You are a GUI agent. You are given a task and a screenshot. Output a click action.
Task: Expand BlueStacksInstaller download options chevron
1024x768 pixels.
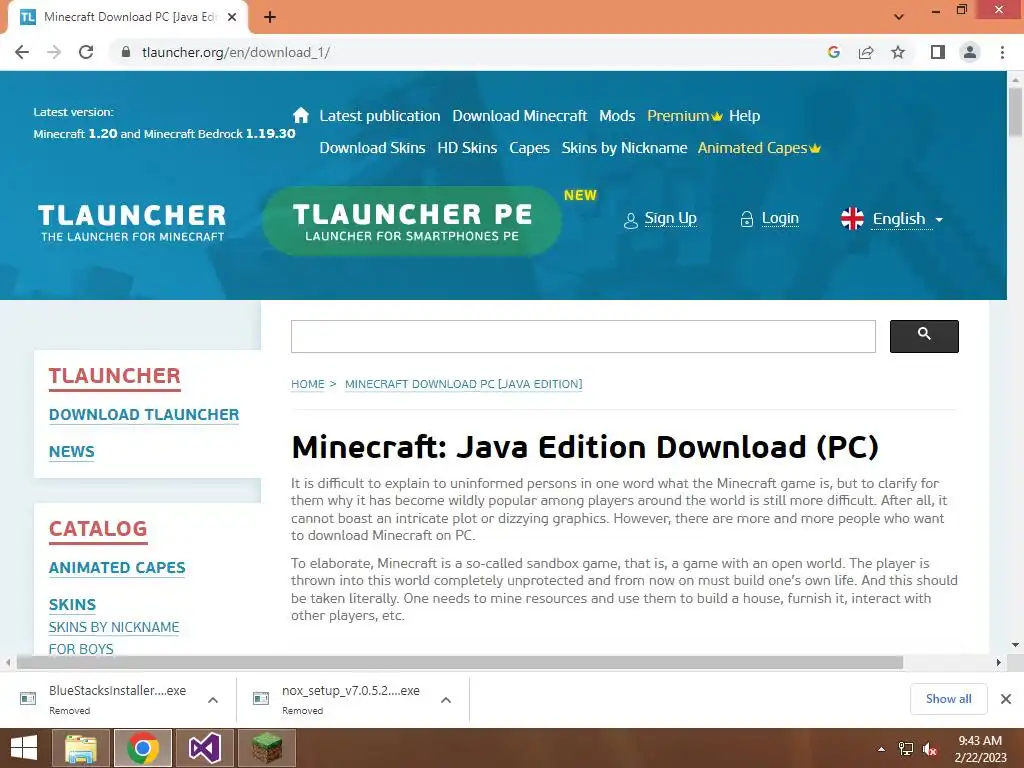coord(213,700)
